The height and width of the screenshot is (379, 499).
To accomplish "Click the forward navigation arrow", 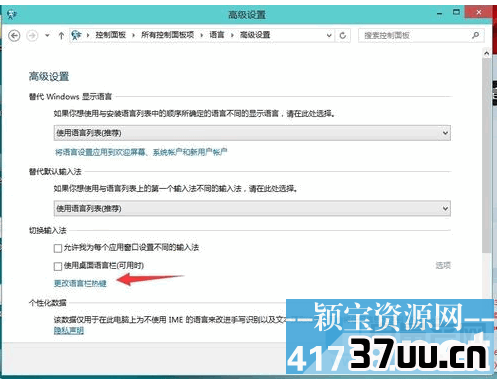I will click(32, 35).
